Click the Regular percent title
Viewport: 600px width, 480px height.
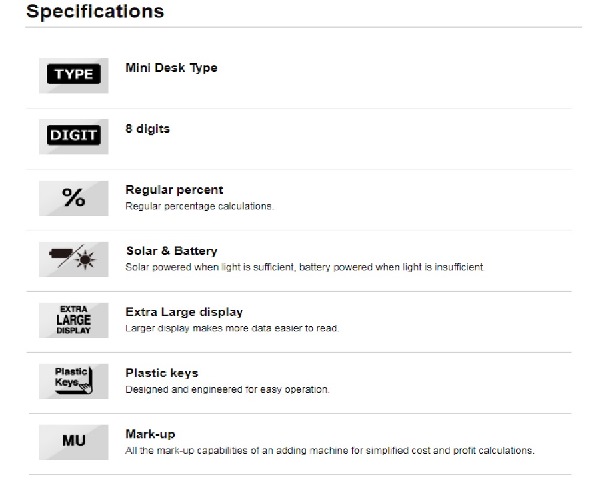[174, 190]
